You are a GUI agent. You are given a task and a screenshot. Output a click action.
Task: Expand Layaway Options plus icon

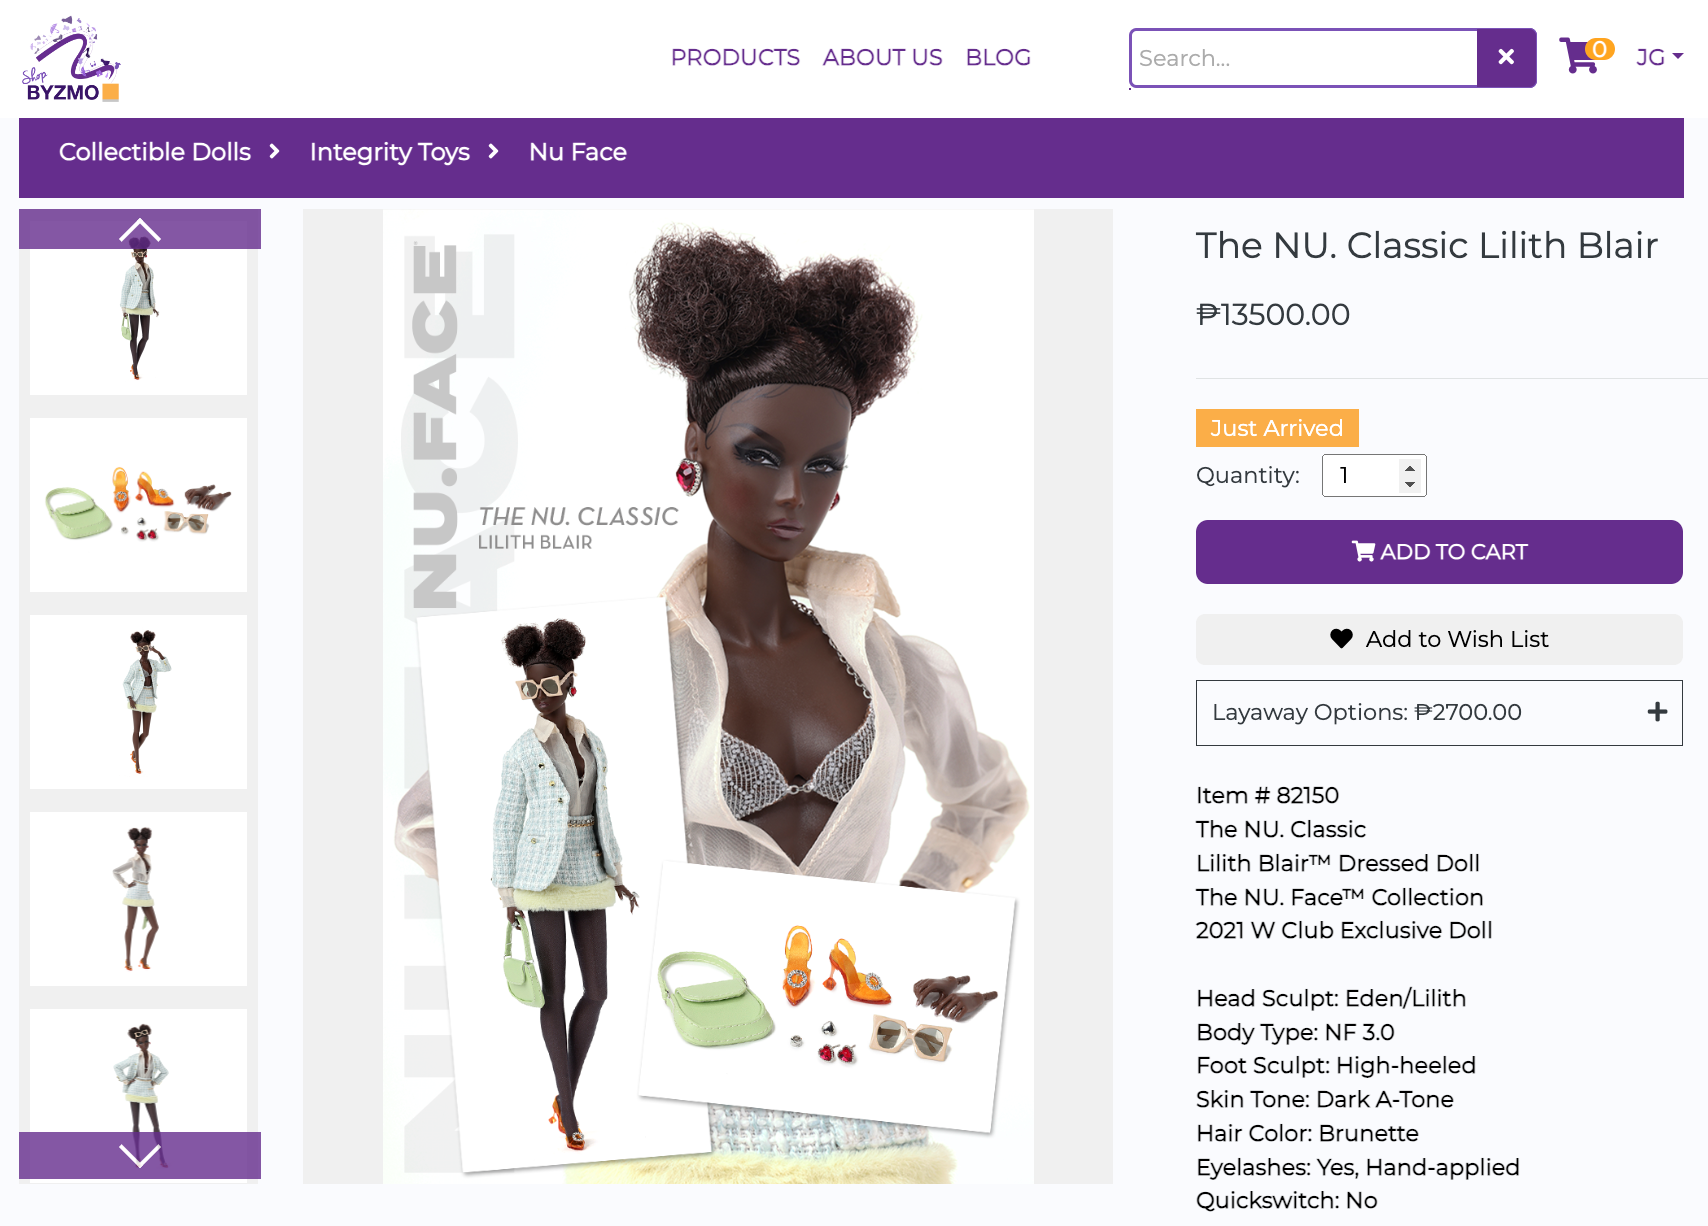(x=1657, y=712)
